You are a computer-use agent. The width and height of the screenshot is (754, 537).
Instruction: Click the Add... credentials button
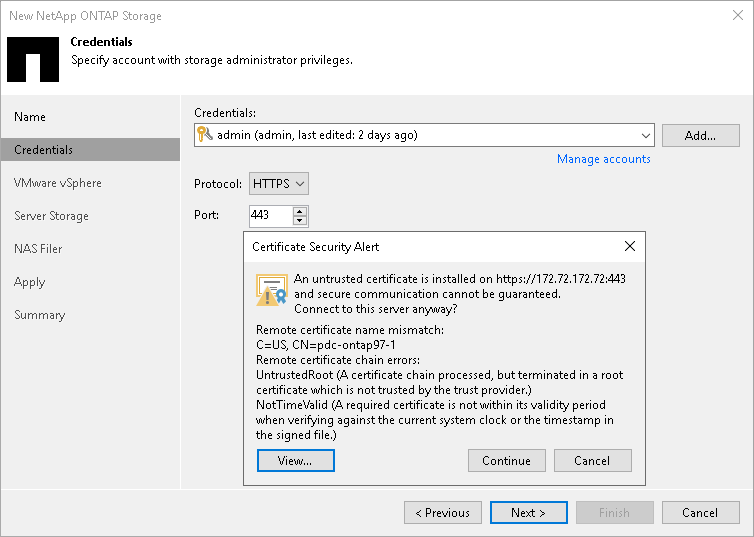(701, 136)
